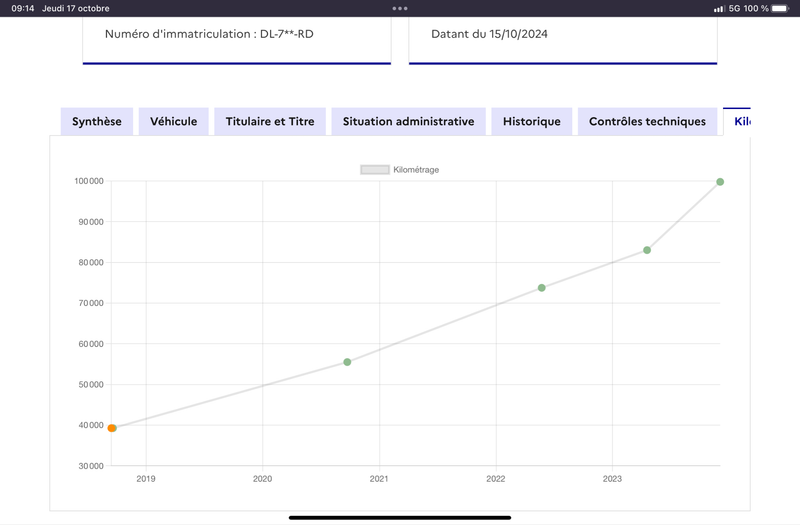Click the orange data point near 40 000
Image resolution: width=800 pixels, height=525 pixels.
[112, 428]
